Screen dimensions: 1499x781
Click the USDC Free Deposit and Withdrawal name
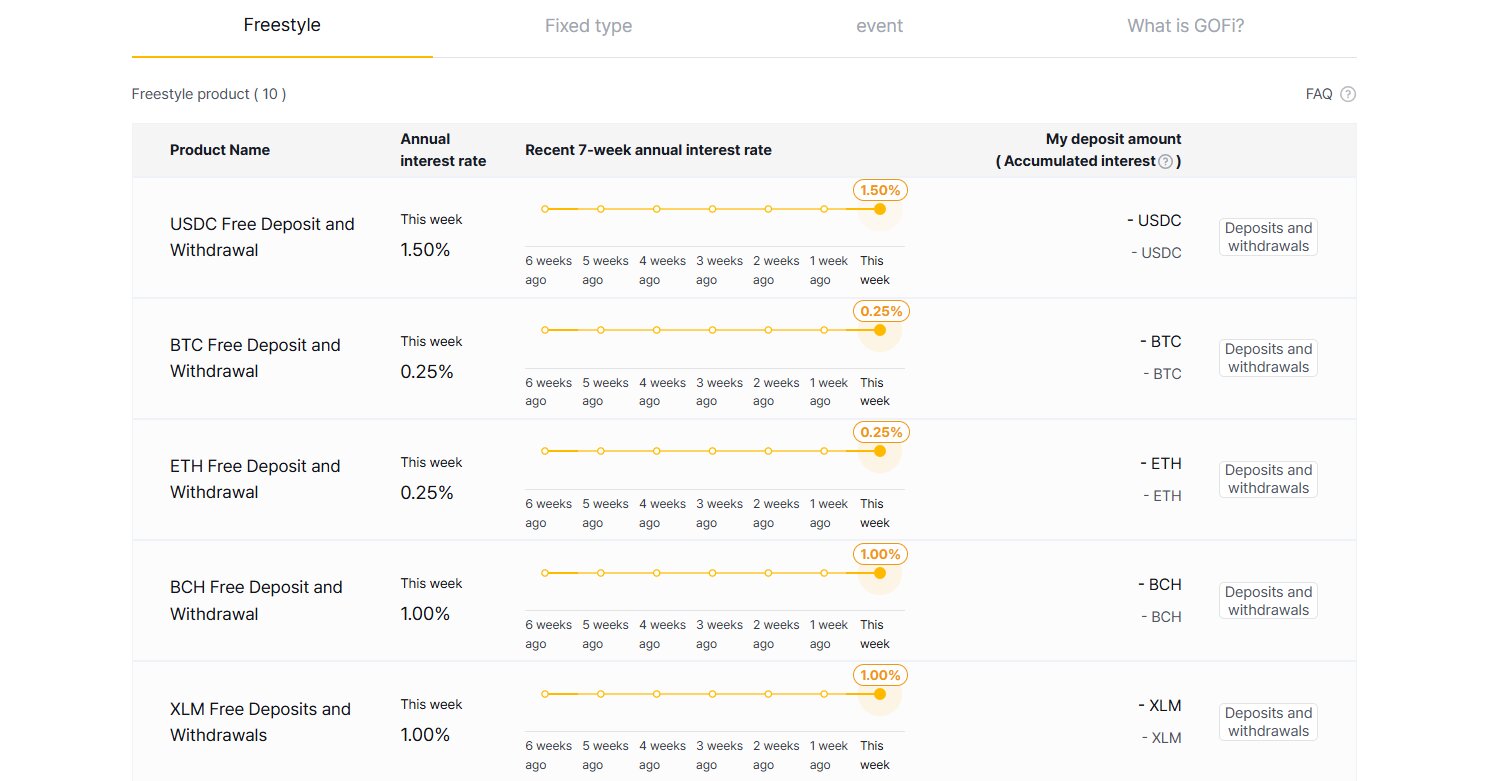(262, 237)
